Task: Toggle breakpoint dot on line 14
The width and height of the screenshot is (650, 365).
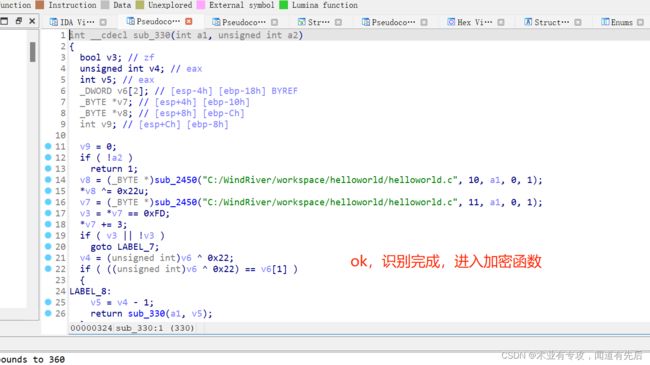Action: coord(48,180)
